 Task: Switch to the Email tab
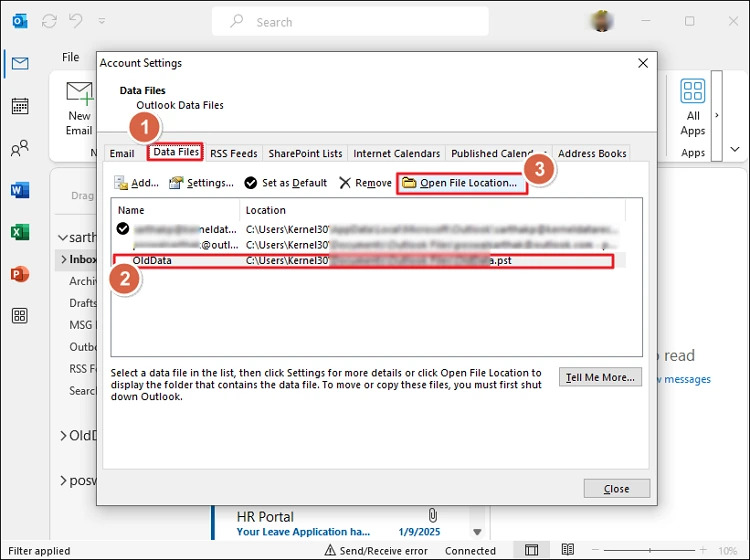[121, 154]
